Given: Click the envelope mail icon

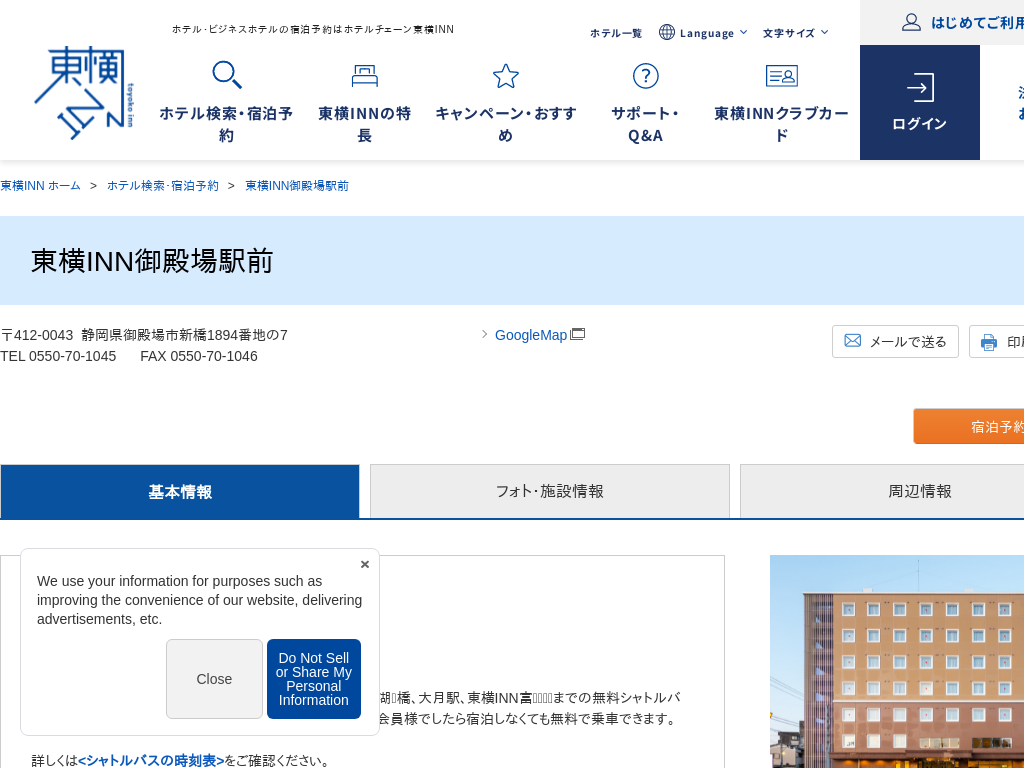Looking at the screenshot, I should click(852, 340).
